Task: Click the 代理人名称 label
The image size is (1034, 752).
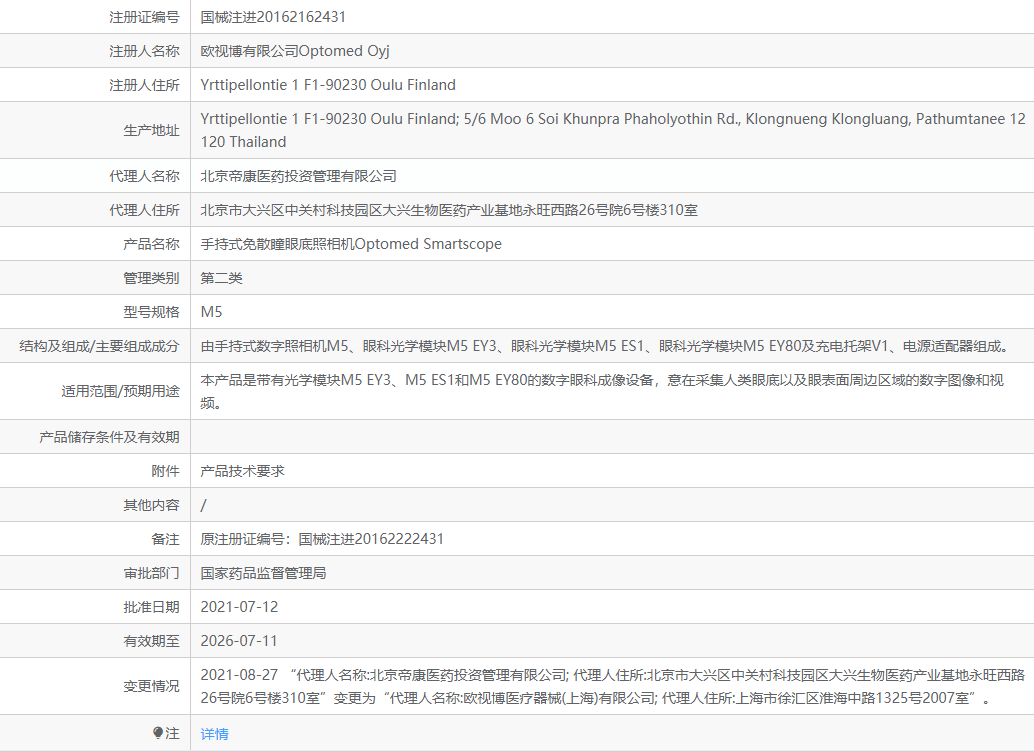Action: 144,176
